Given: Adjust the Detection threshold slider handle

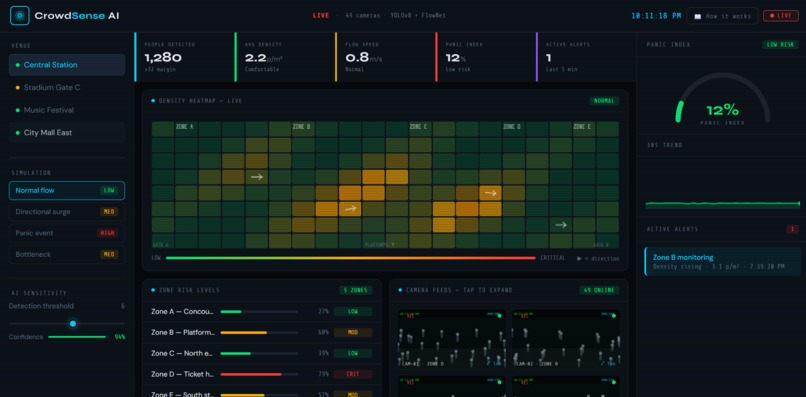Looking at the screenshot, I should pos(72,323).
